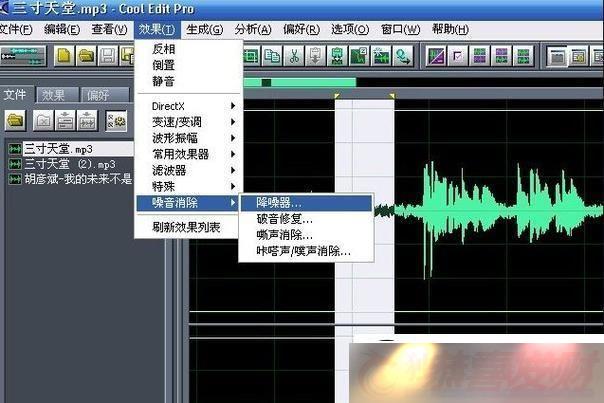This screenshot has height=403, width=604.
Task: Choose 倒置 from the effects menu
Action: pyautogui.click(x=189, y=65)
